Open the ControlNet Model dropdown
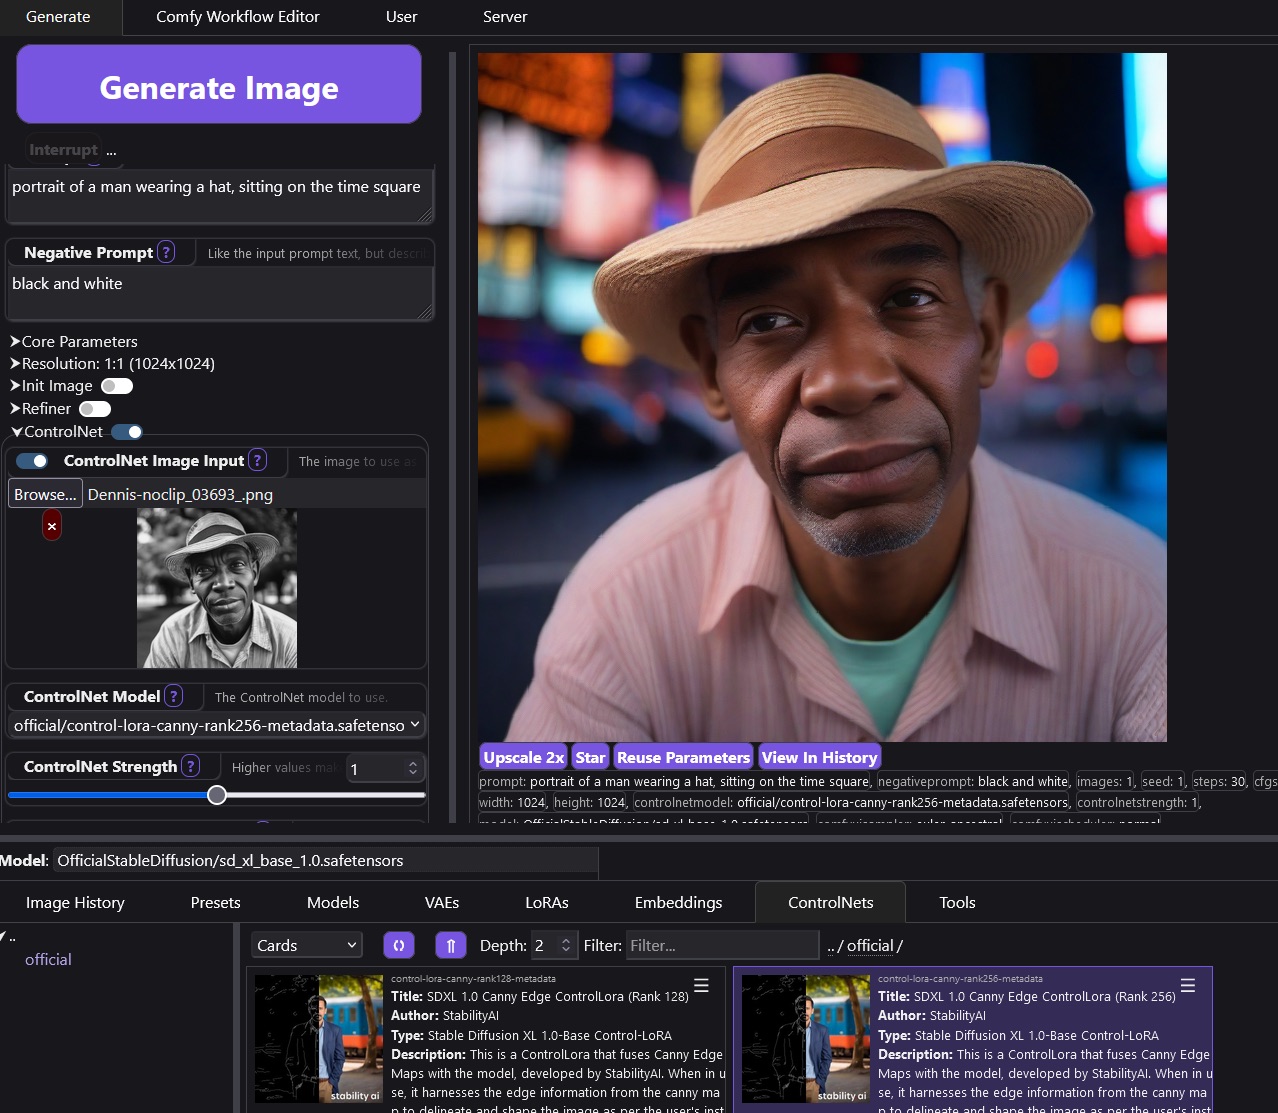Viewport: 1278px width, 1113px height. point(217,725)
